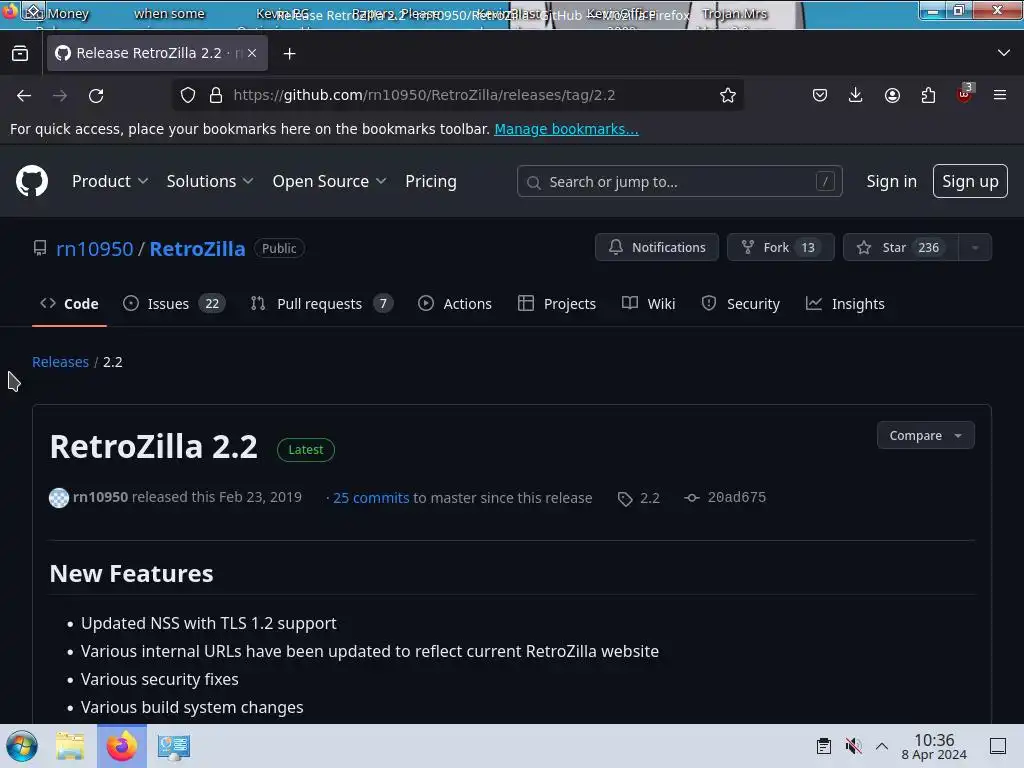This screenshot has height=768, width=1024.
Task: Open the Pricing page
Action: (430, 182)
